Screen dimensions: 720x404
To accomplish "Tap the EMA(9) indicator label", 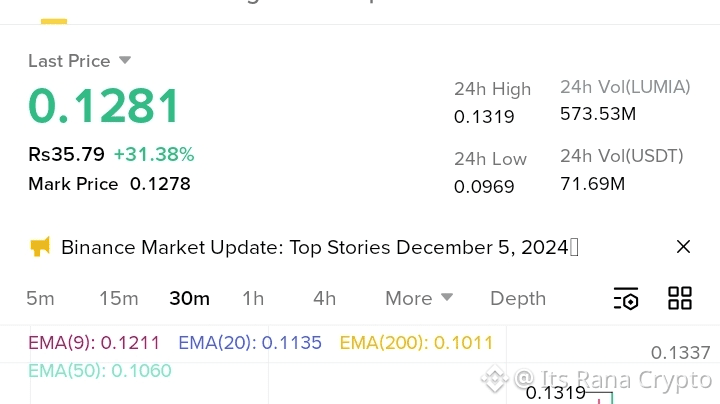I will [94, 343].
